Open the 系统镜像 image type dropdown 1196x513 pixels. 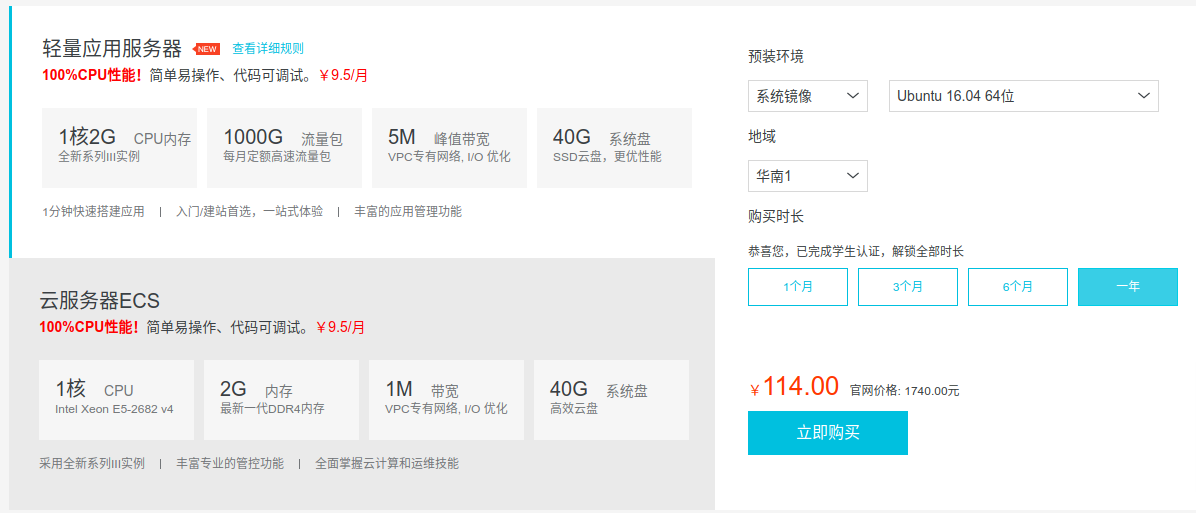pyautogui.click(x=808, y=96)
